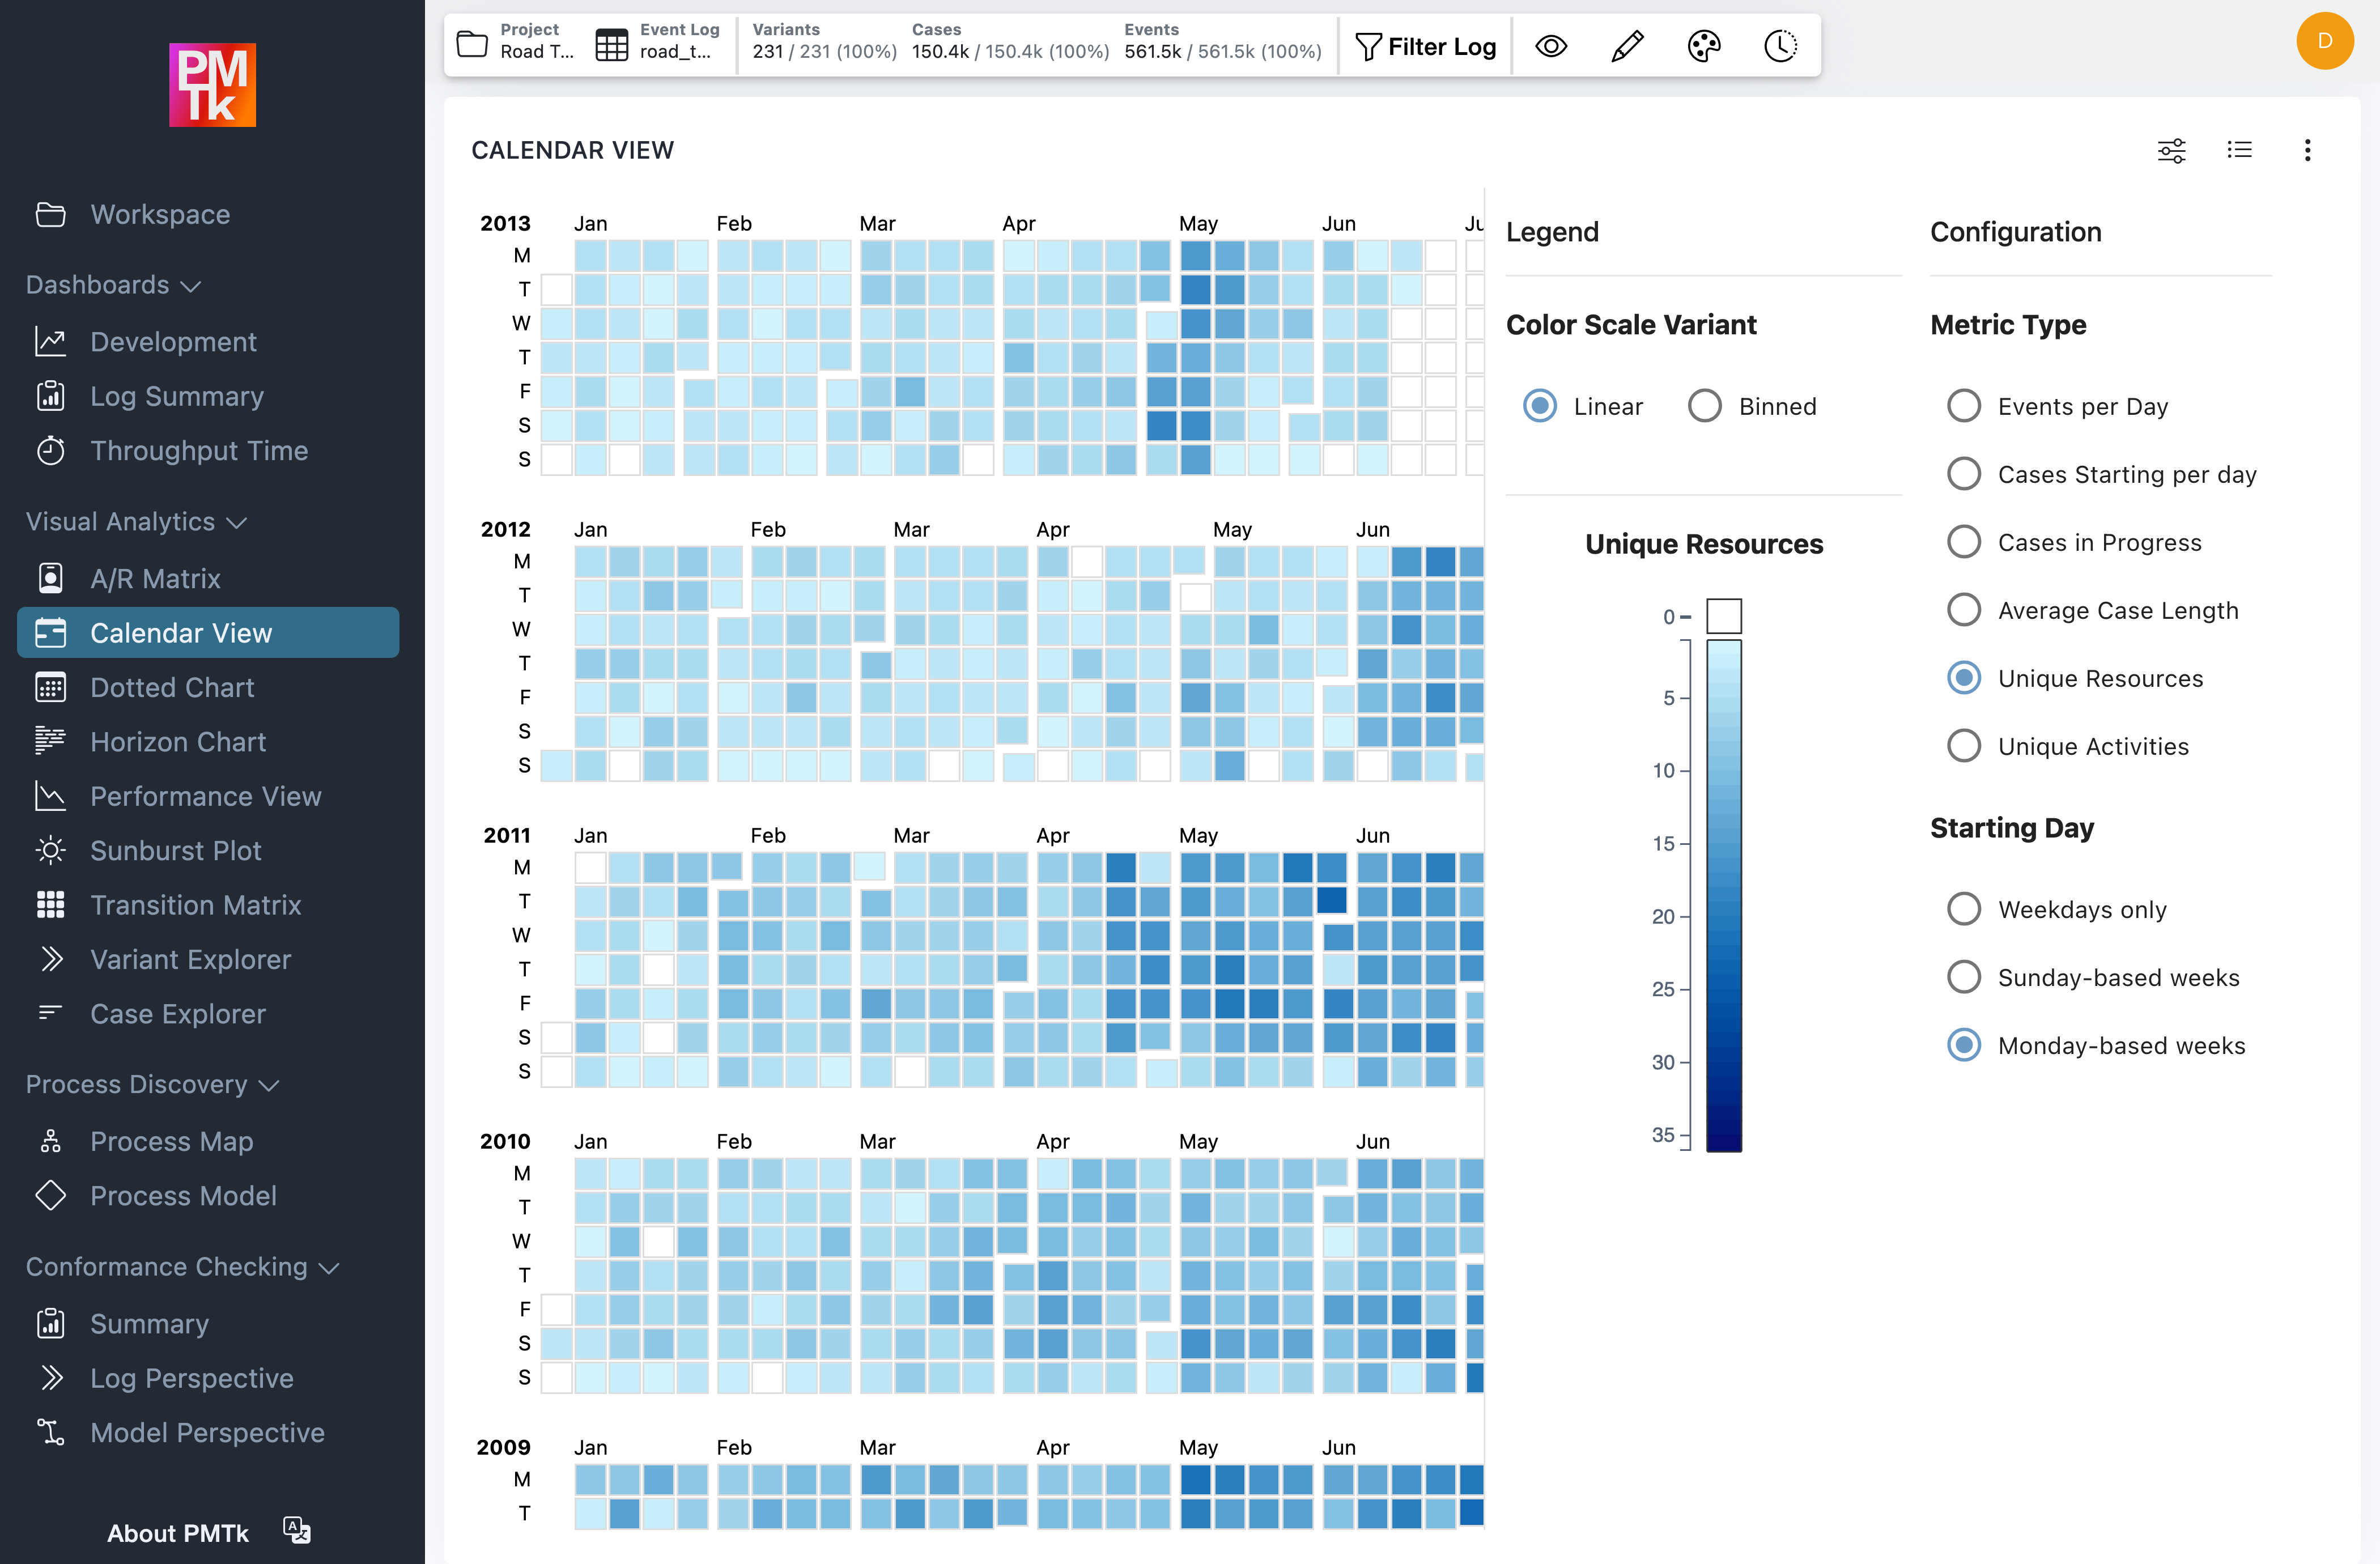Click the Filter Log button

(x=1426, y=46)
